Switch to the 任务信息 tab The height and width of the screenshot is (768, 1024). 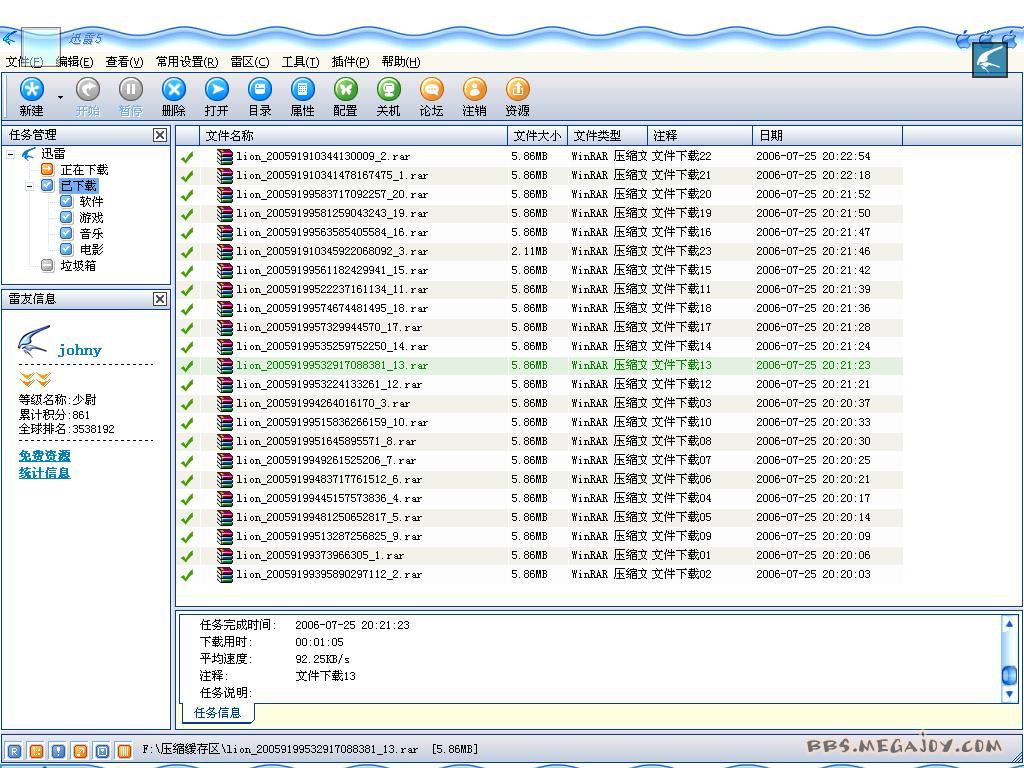[217, 712]
